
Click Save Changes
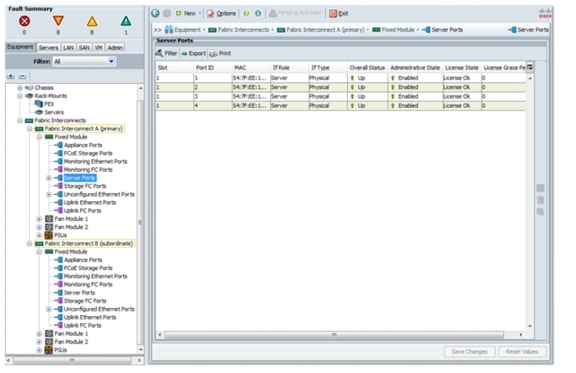coord(469,352)
